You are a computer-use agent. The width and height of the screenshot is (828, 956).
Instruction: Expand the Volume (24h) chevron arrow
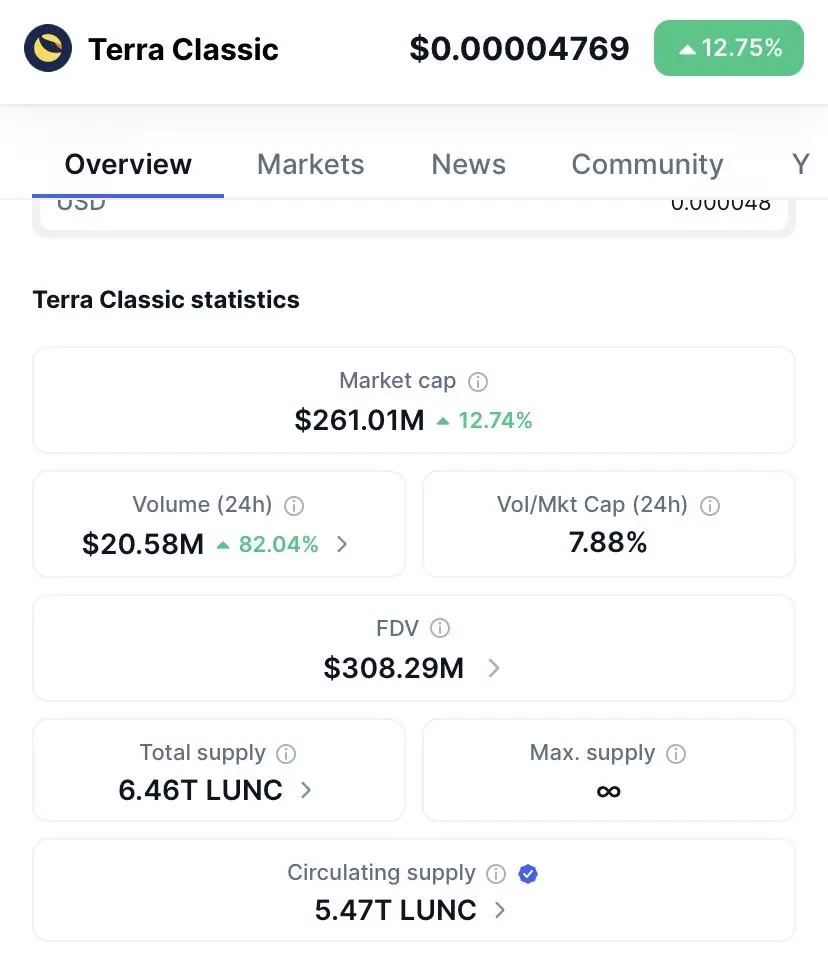(342, 544)
